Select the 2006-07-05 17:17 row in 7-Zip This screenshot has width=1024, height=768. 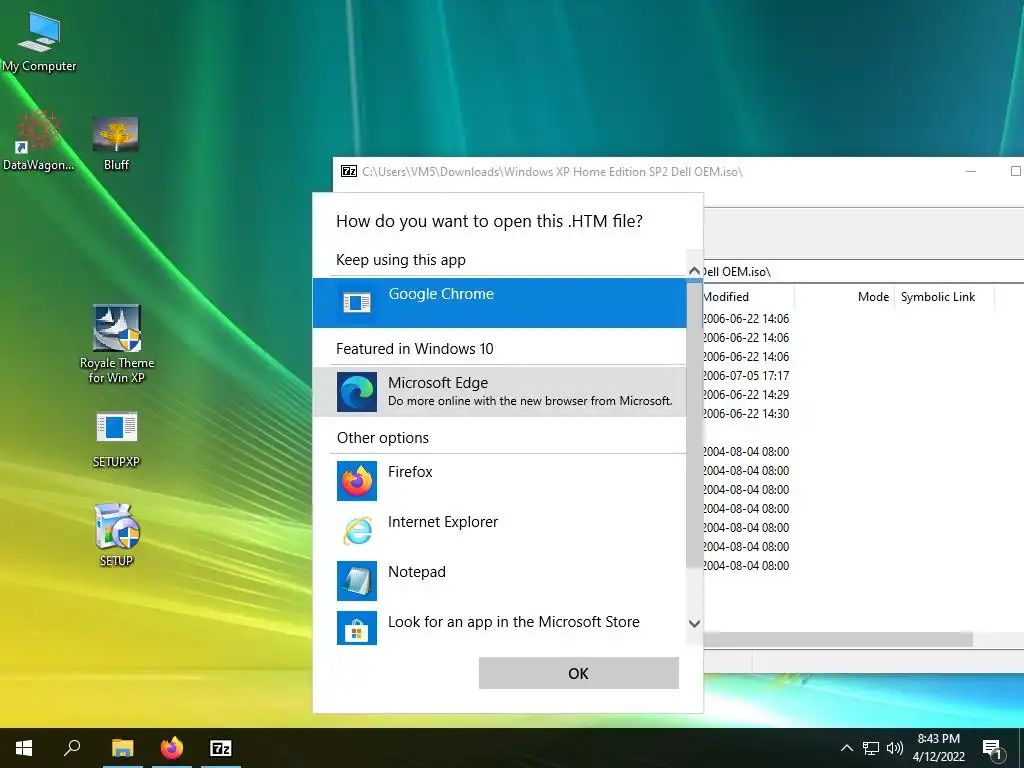pyautogui.click(x=862, y=376)
